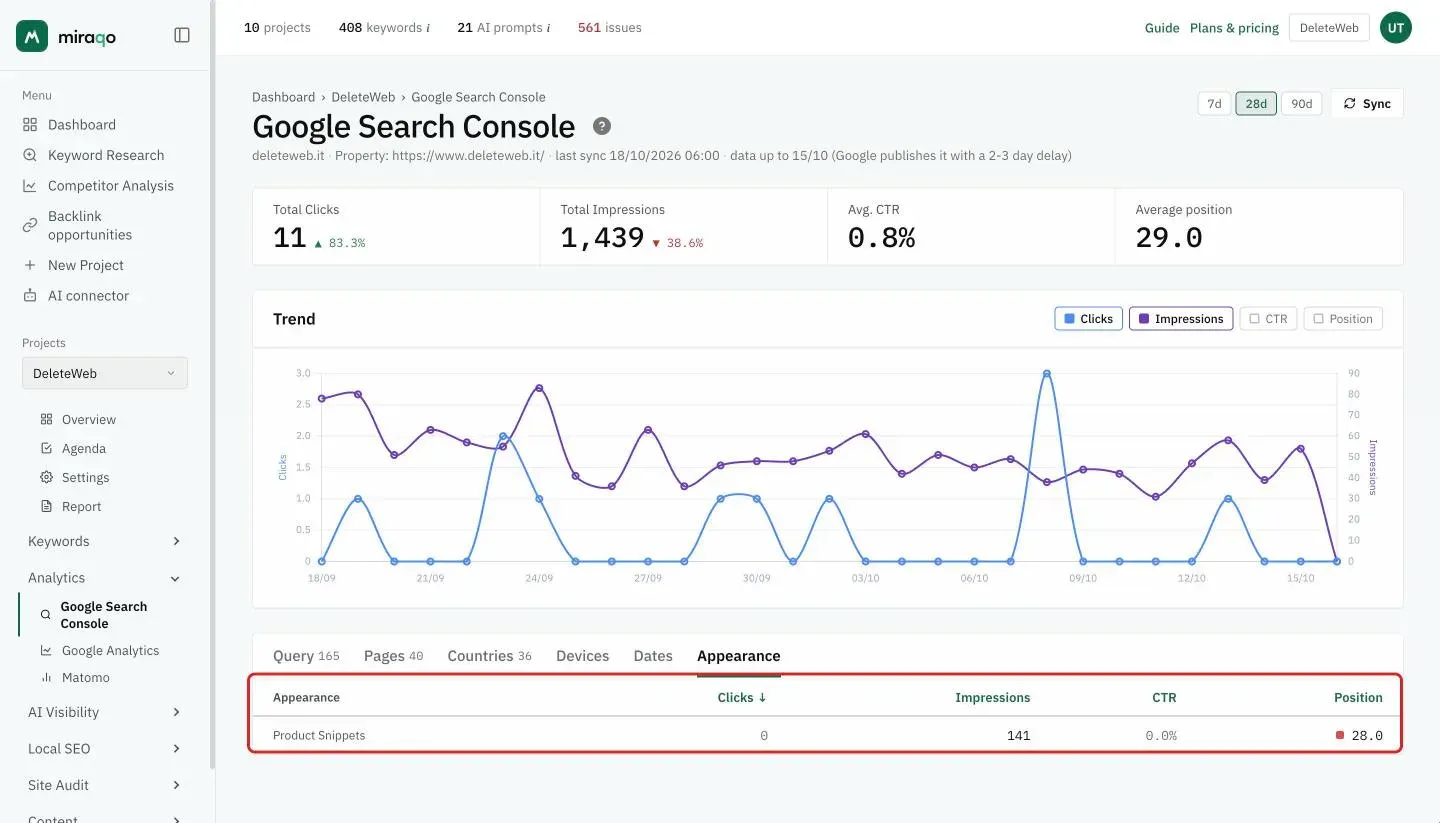Collapse the Analytics sidebar section
Viewport: 1440px width, 823px height.
(x=104, y=578)
